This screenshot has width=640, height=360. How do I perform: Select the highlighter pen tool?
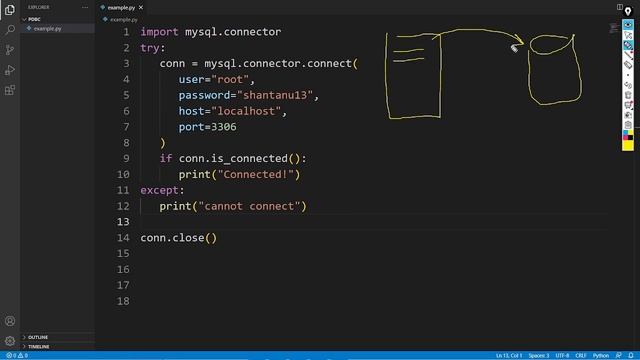pyautogui.click(x=628, y=45)
